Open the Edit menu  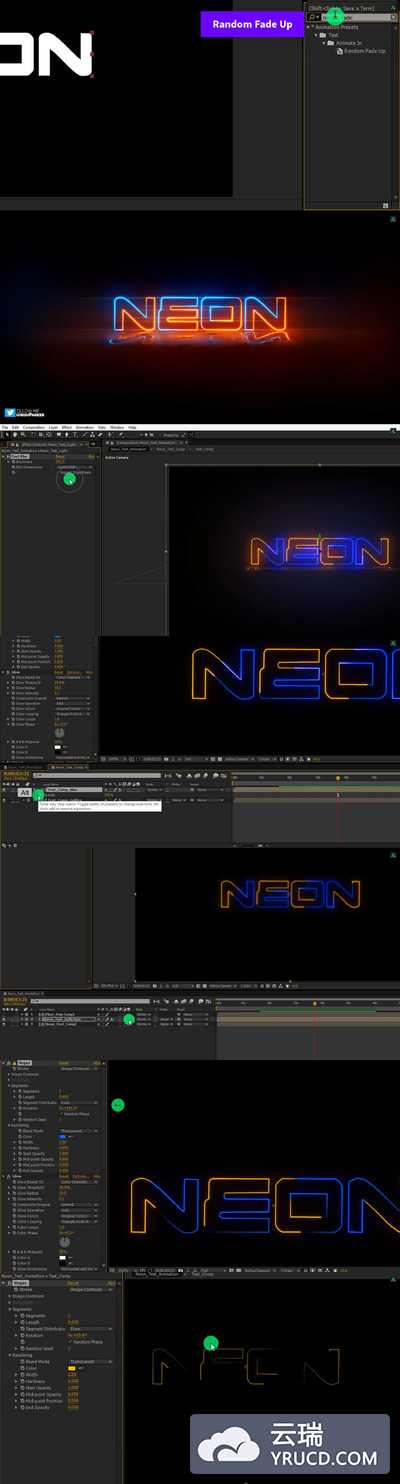tap(15, 427)
